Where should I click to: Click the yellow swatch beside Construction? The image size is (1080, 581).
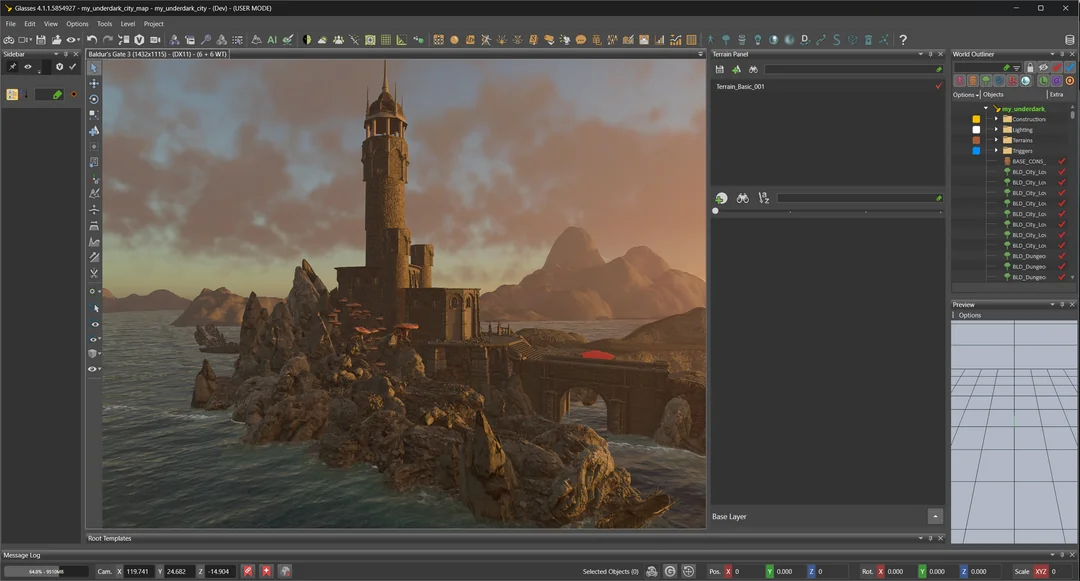[976, 119]
